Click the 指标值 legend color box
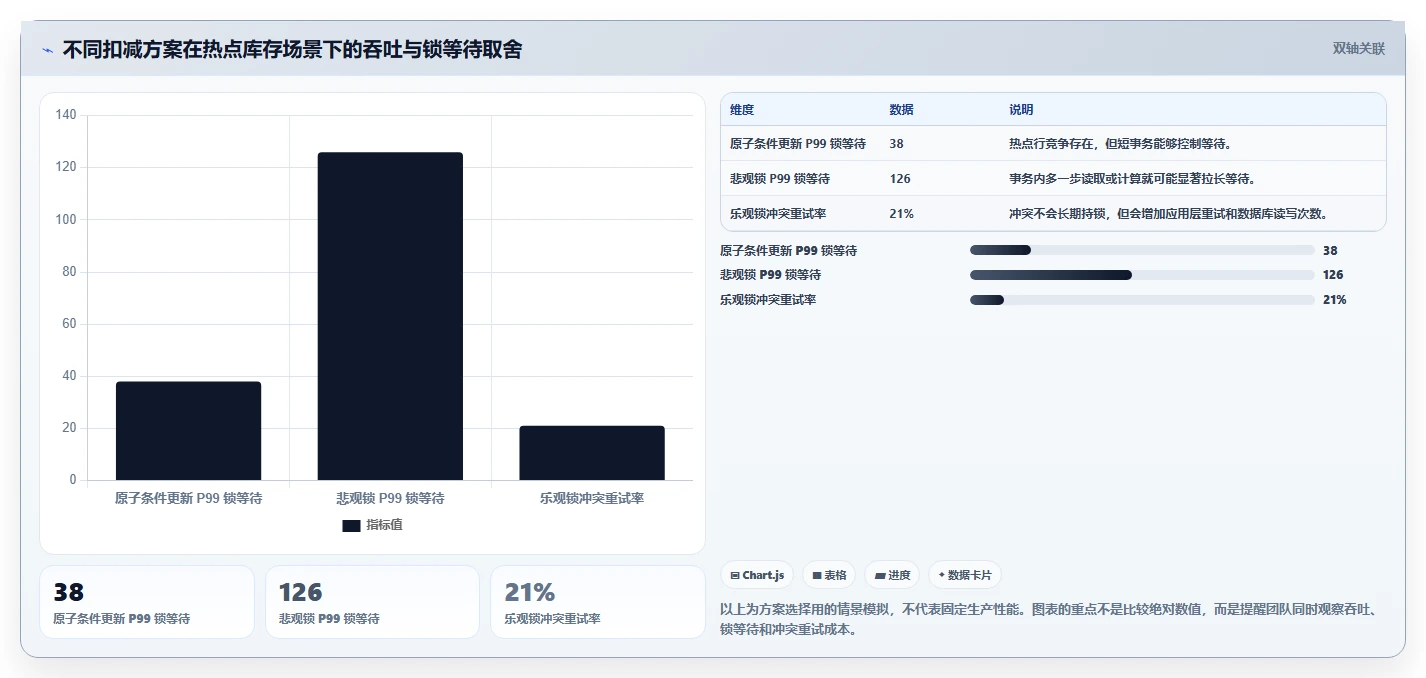This screenshot has height=678, width=1426. pos(351,525)
